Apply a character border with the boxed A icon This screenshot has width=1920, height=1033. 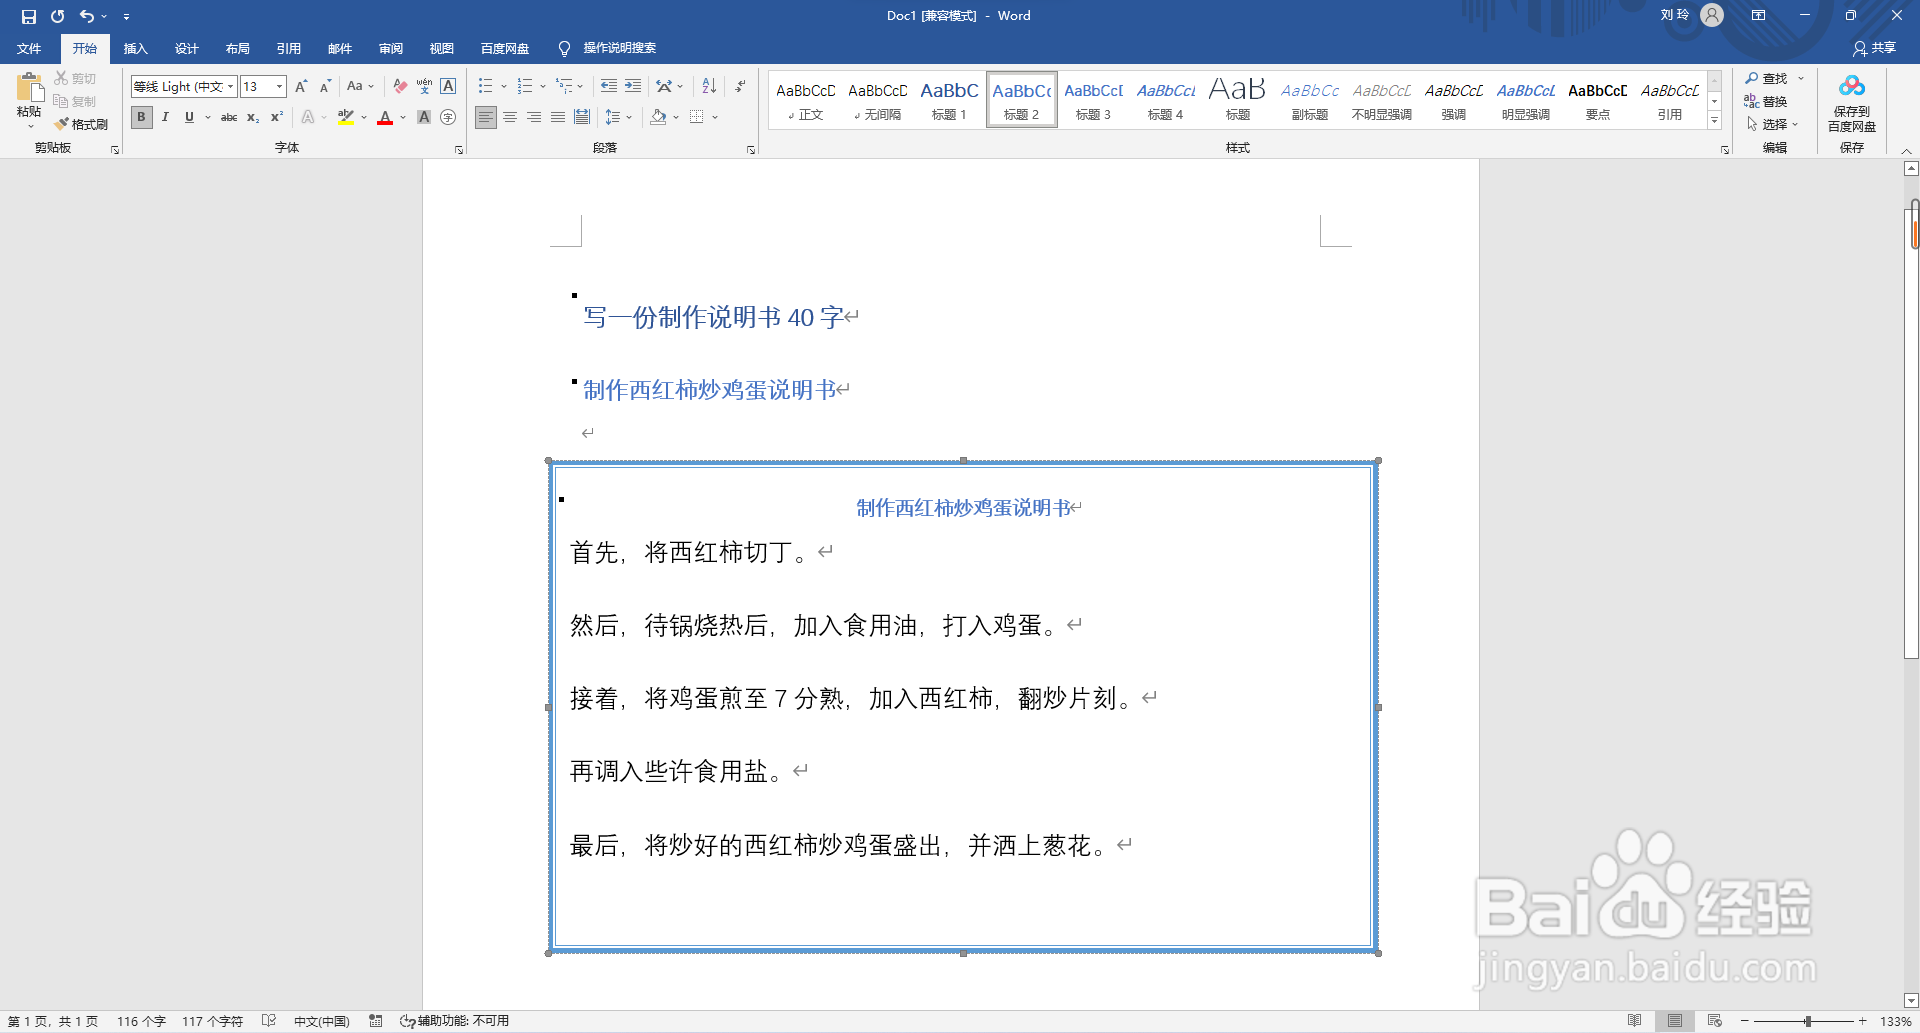448,87
